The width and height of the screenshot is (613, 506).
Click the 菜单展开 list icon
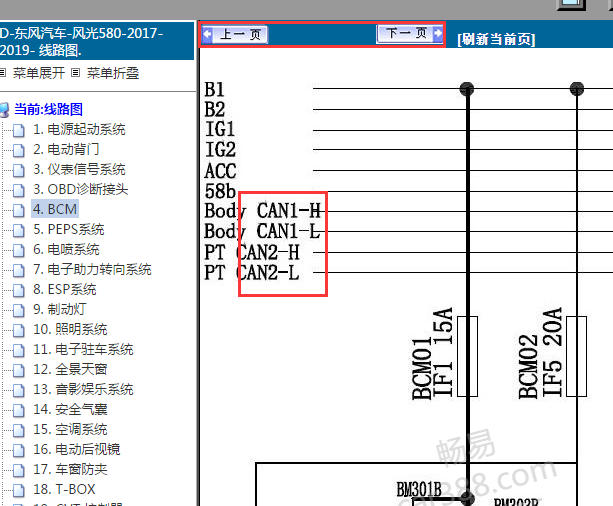click(x=3, y=73)
